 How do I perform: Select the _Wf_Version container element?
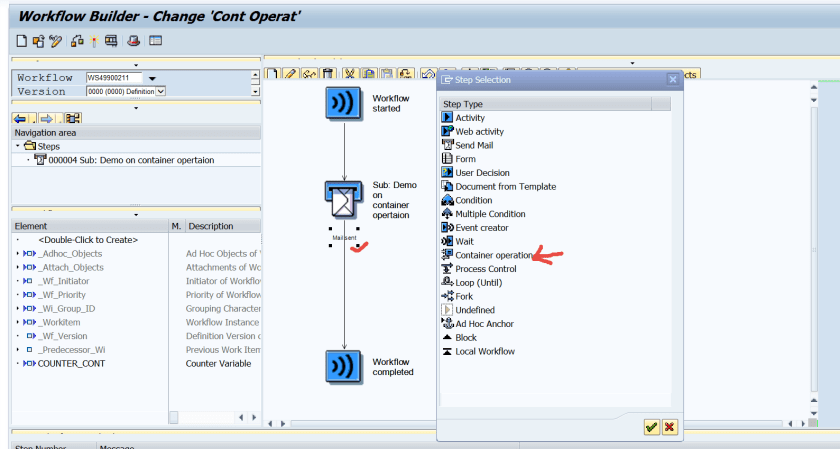point(62,336)
